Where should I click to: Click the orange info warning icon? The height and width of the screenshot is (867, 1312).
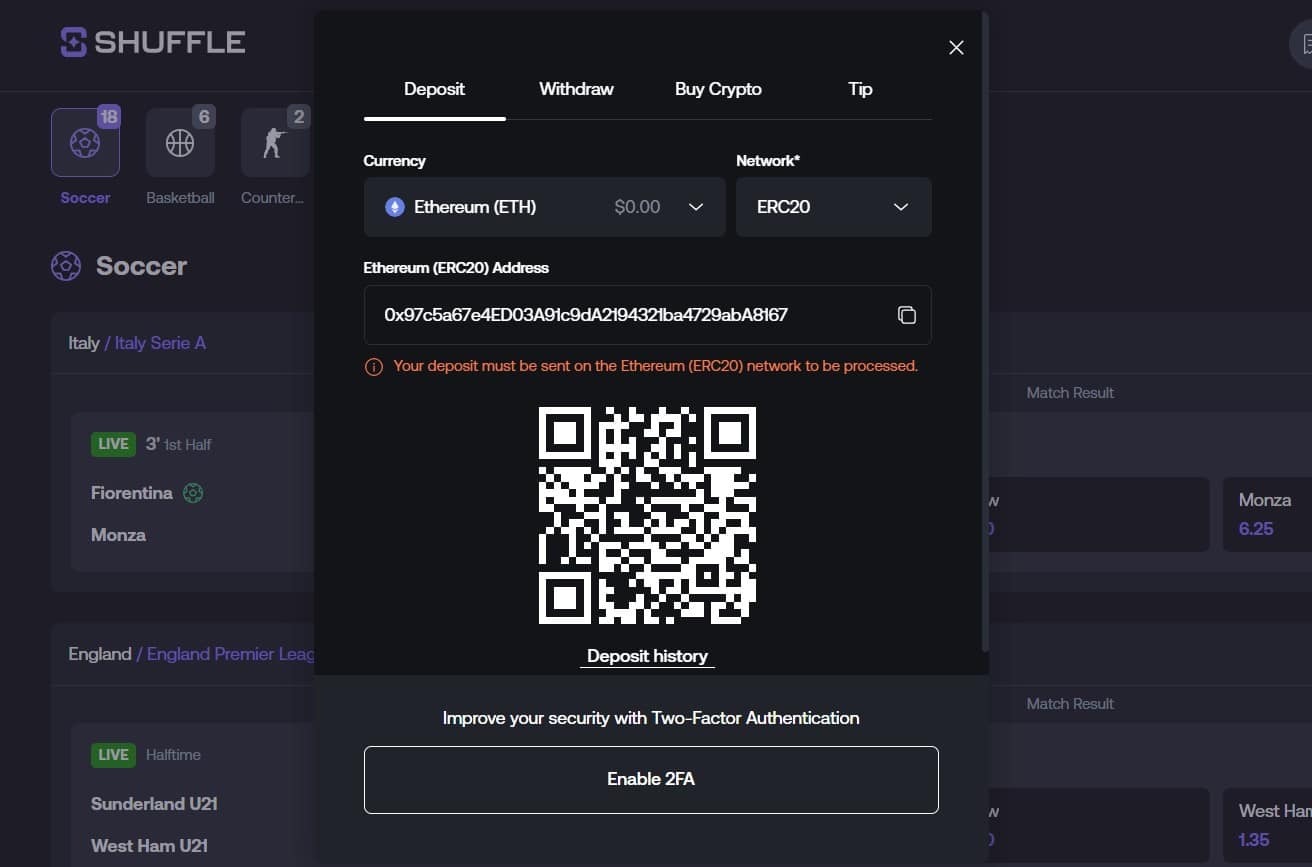pyautogui.click(x=374, y=367)
